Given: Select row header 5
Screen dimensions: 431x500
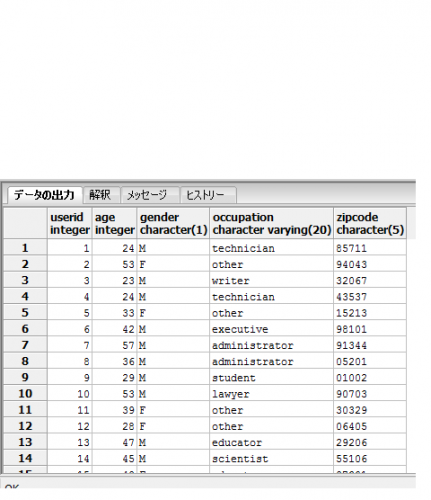Looking at the screenshot, I should tap(25, 313).
